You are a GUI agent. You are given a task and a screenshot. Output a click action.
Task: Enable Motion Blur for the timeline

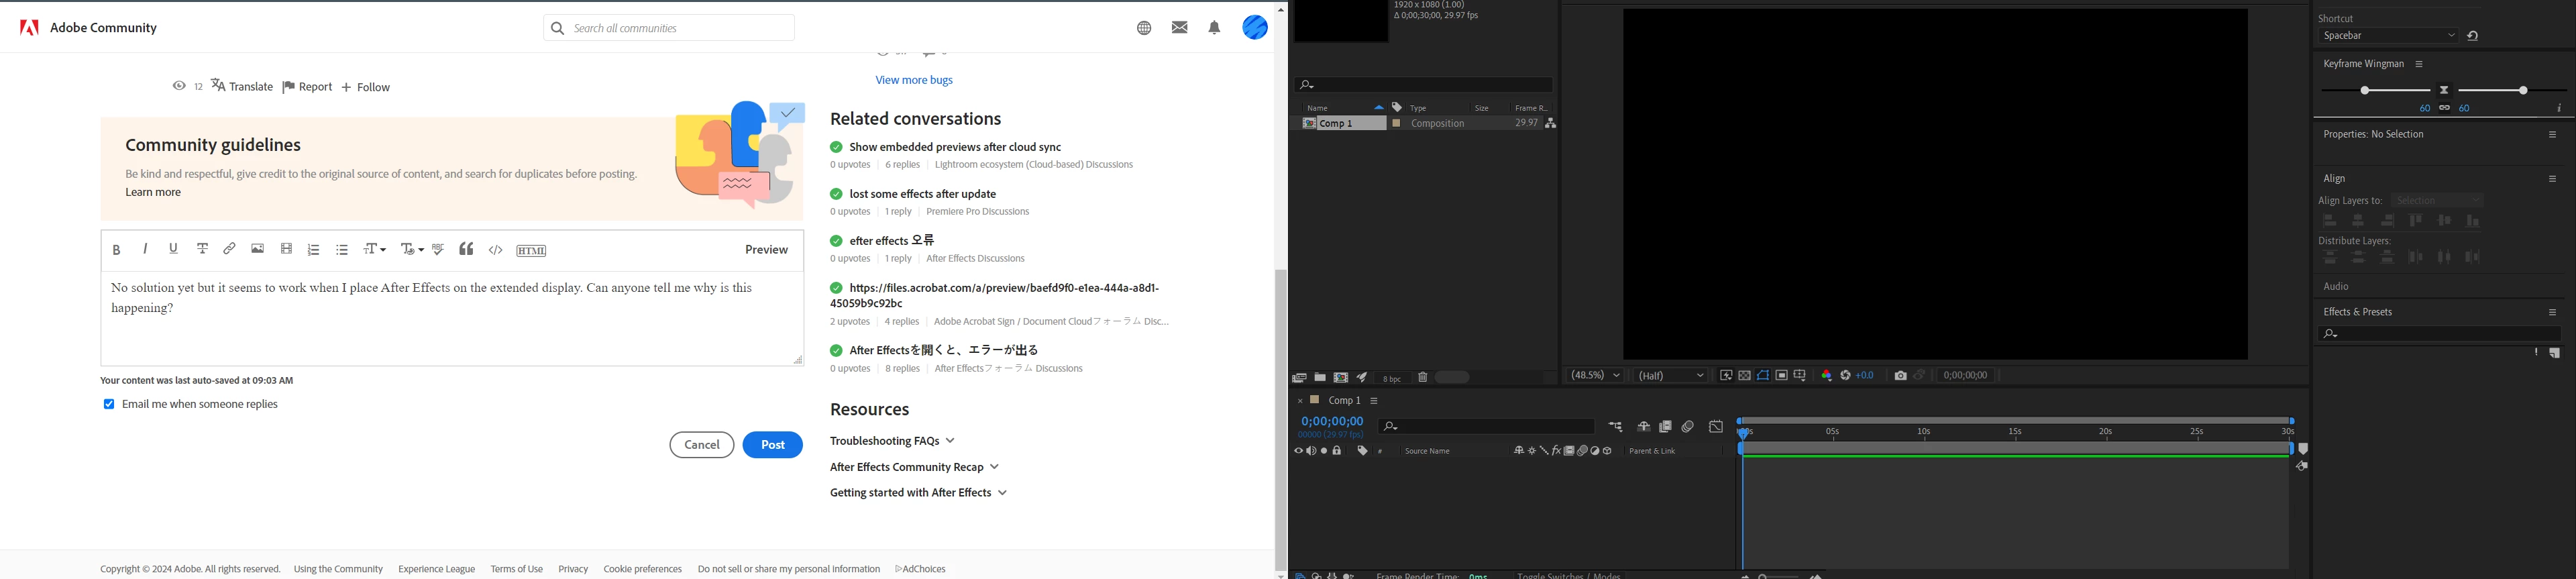1688,427
